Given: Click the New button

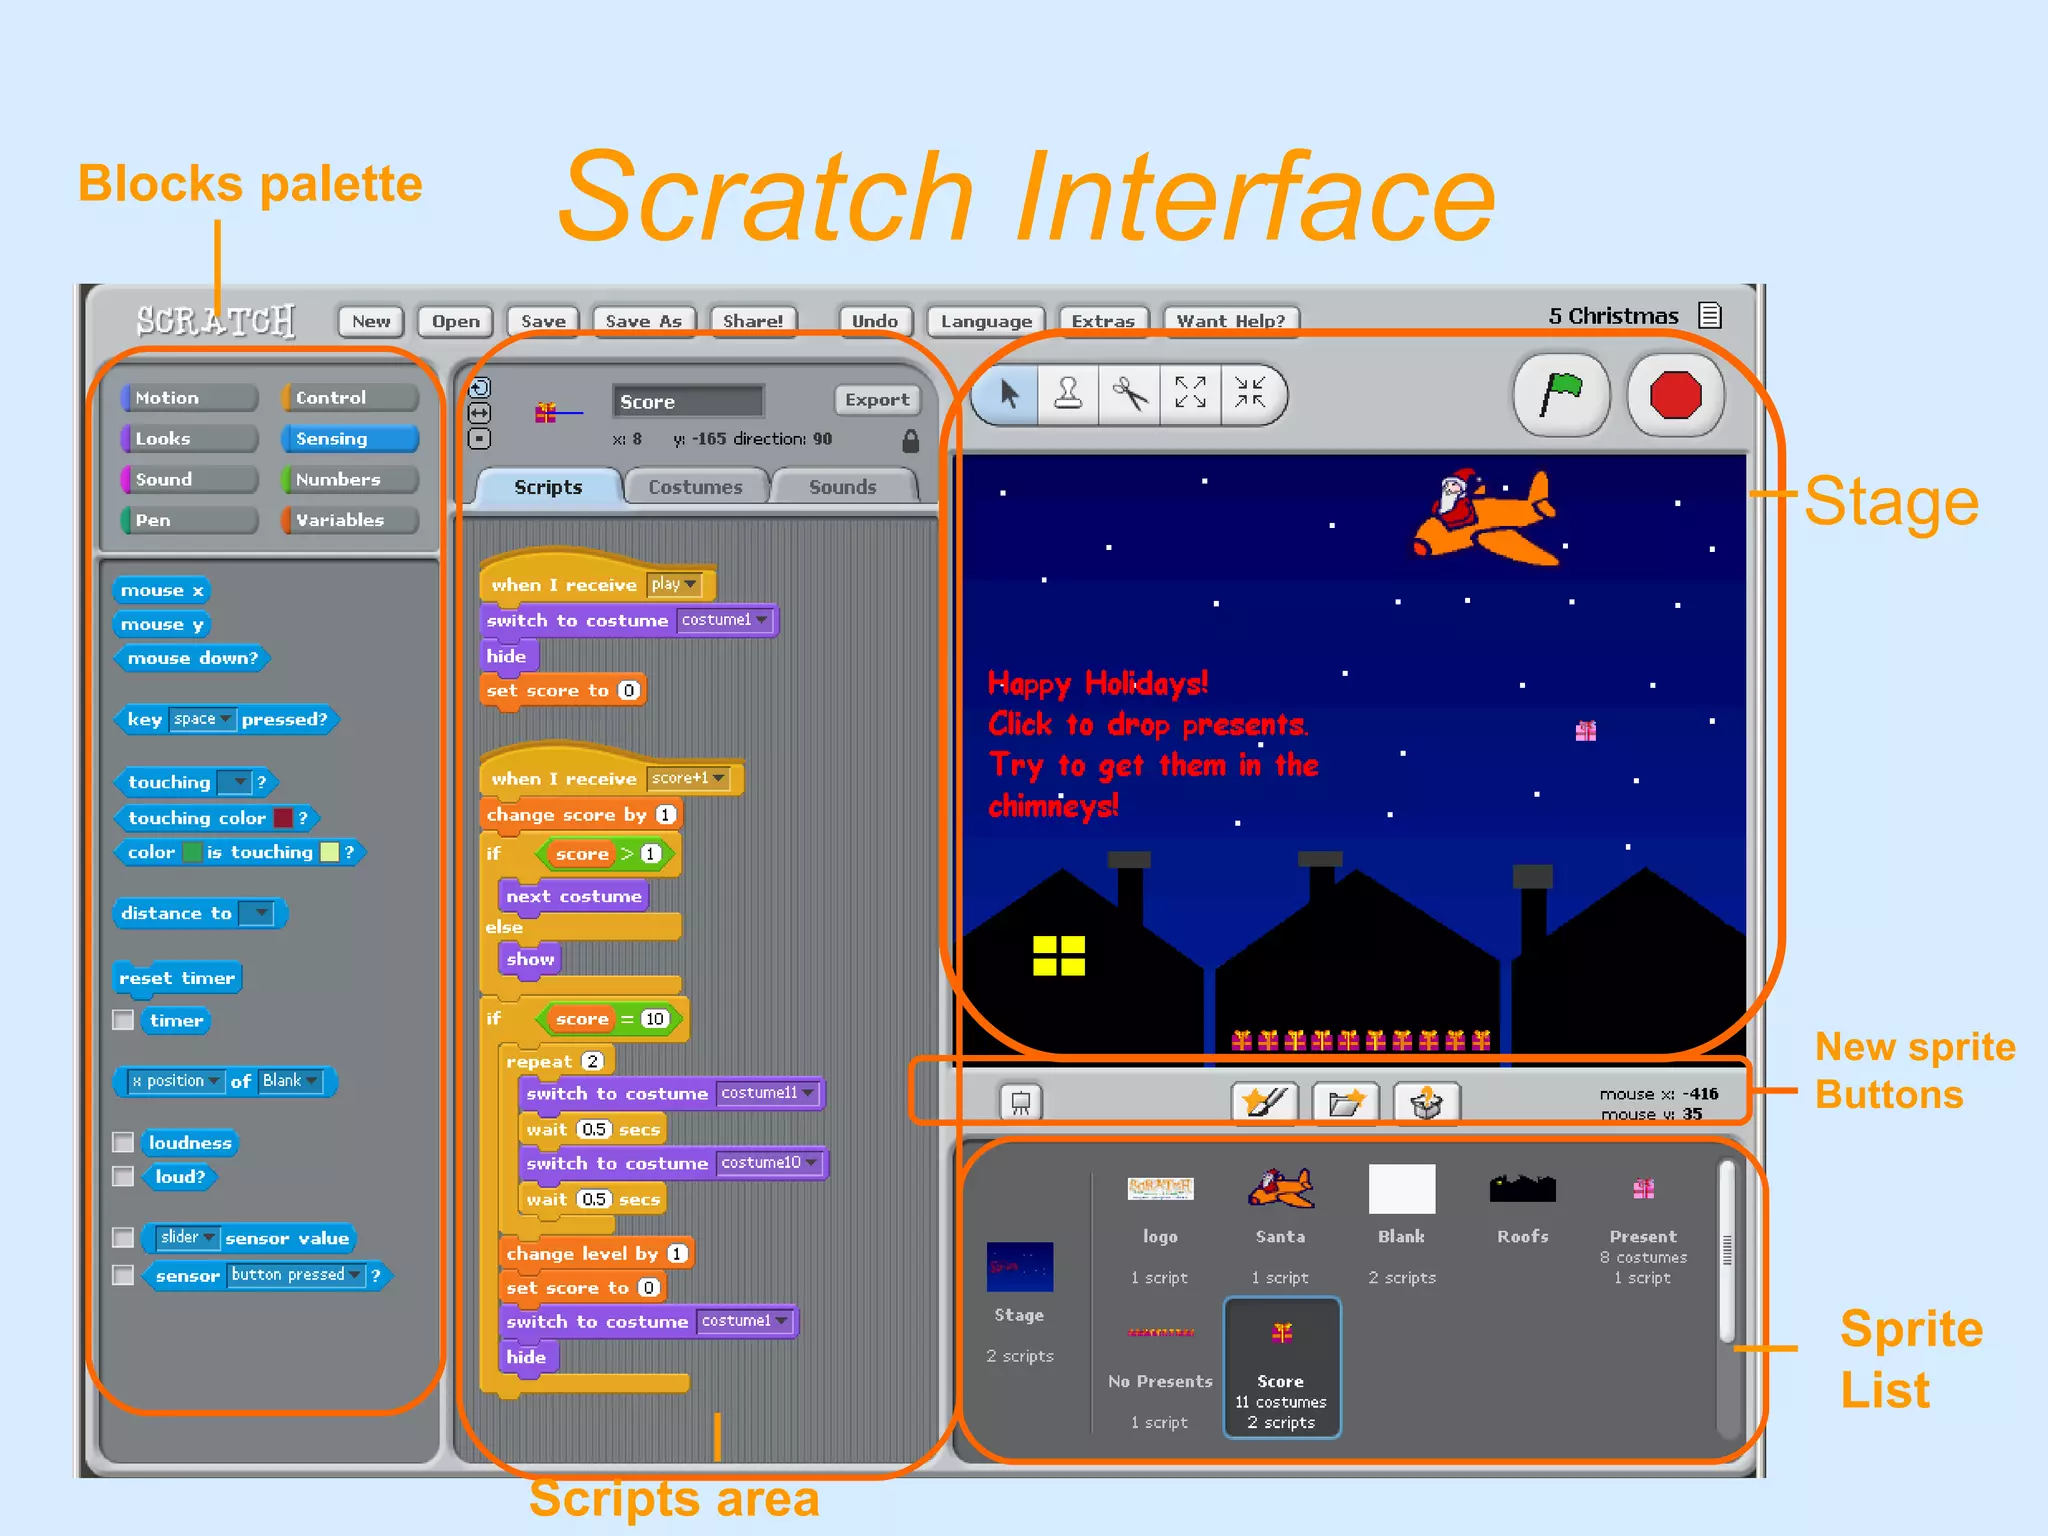Looking at the screenshot, I should pyautogui.click(x=371, y=321).
